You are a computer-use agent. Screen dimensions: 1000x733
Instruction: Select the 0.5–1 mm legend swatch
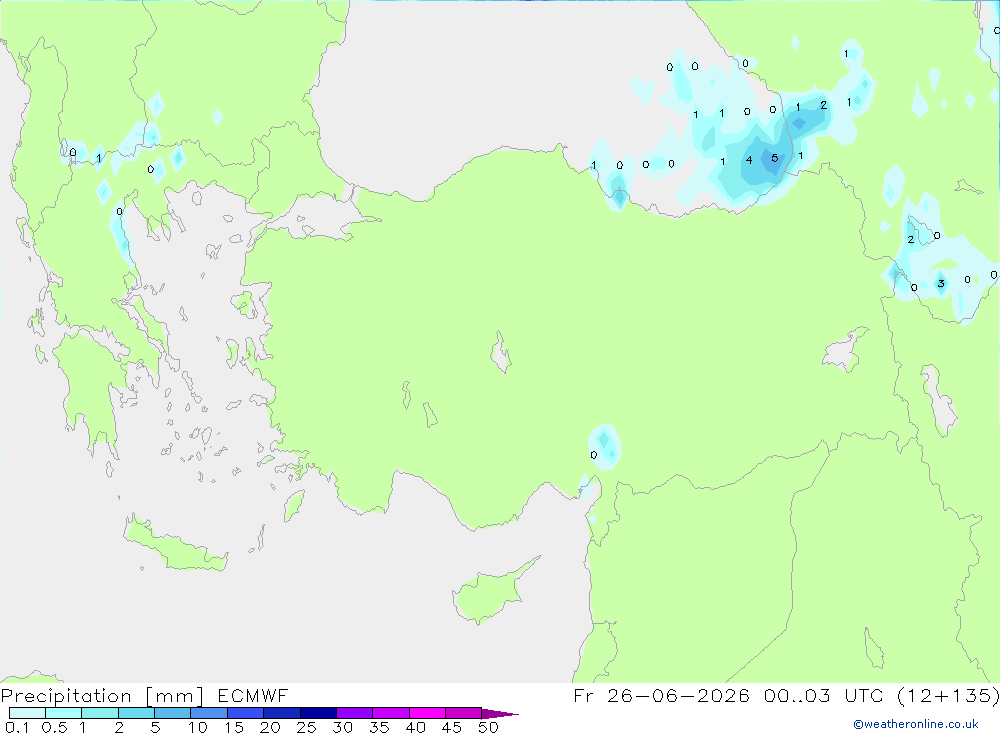tap(63, 713)
